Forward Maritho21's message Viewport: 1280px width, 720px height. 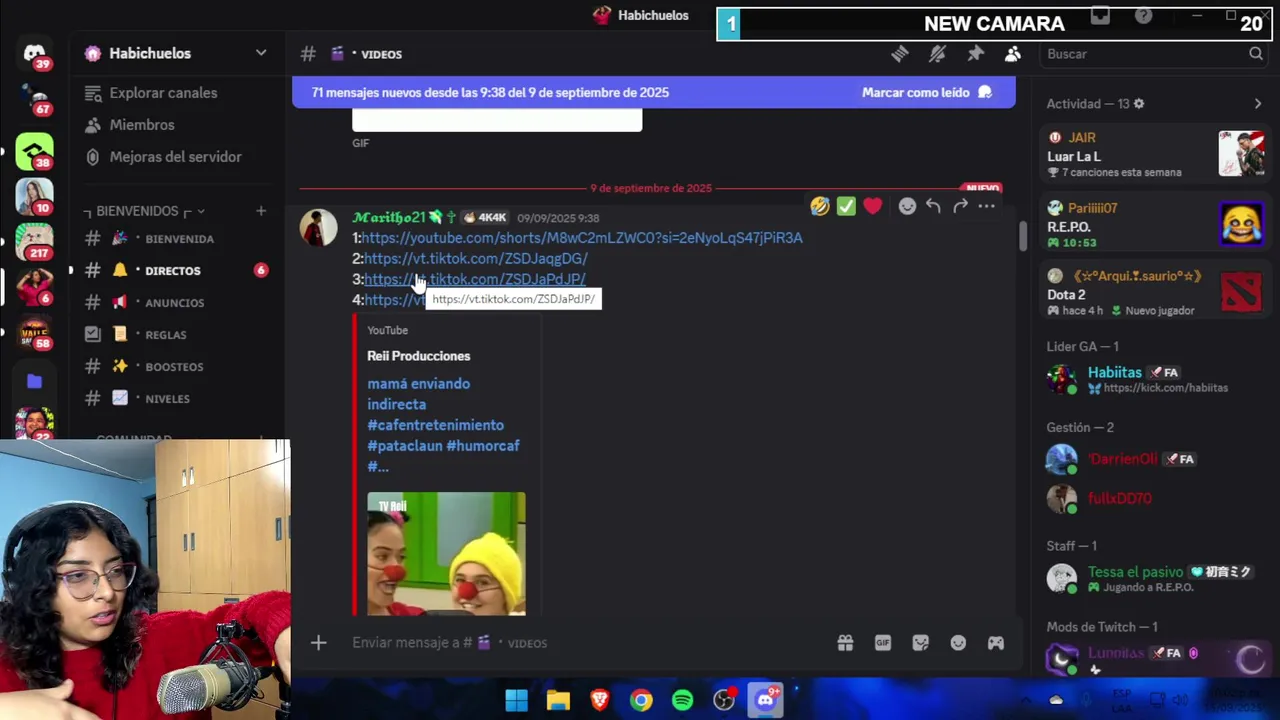coord(960,206)
